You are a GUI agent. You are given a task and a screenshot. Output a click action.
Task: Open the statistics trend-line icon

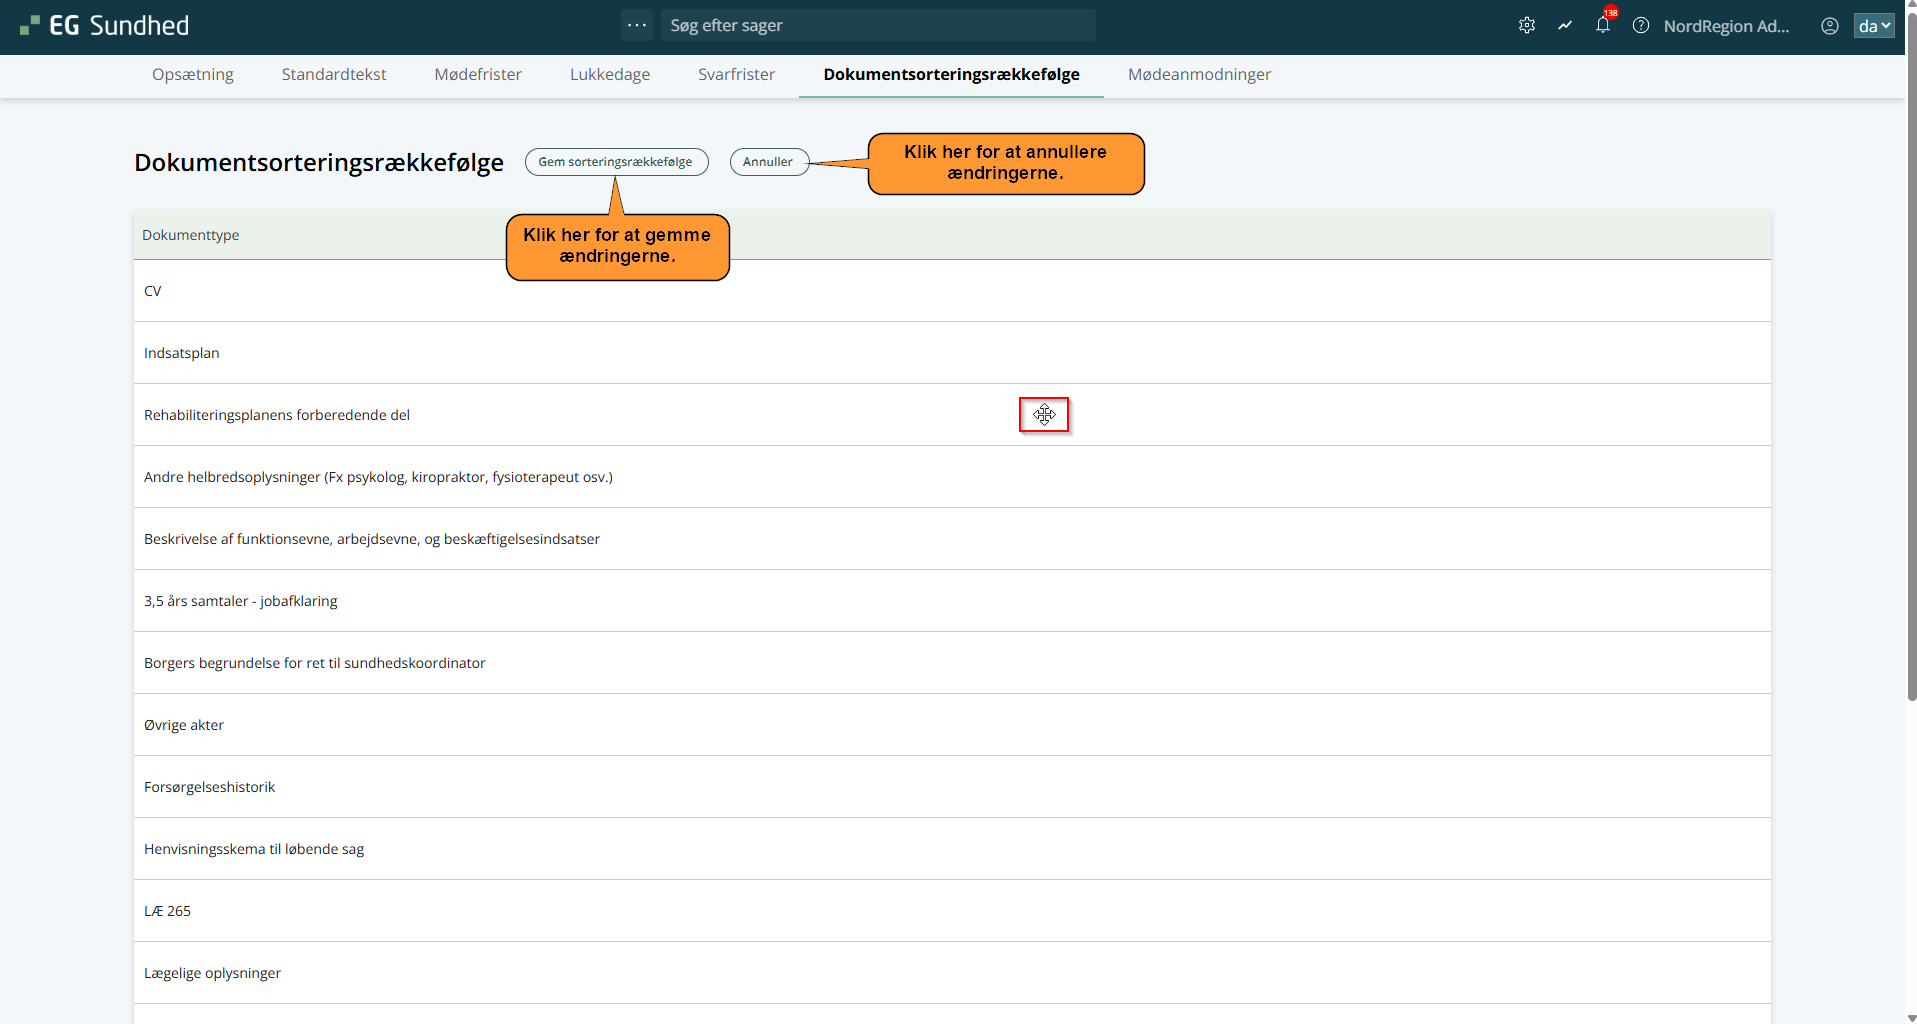point(1565,26)
